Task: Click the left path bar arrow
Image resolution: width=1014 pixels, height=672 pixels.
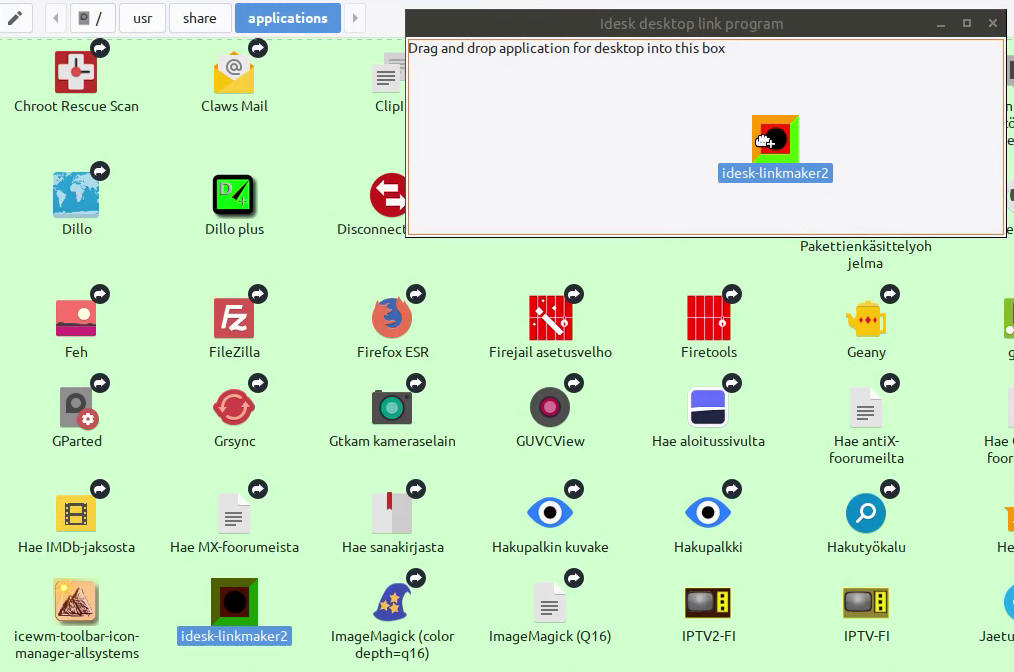Action: (x=56, y=18)
